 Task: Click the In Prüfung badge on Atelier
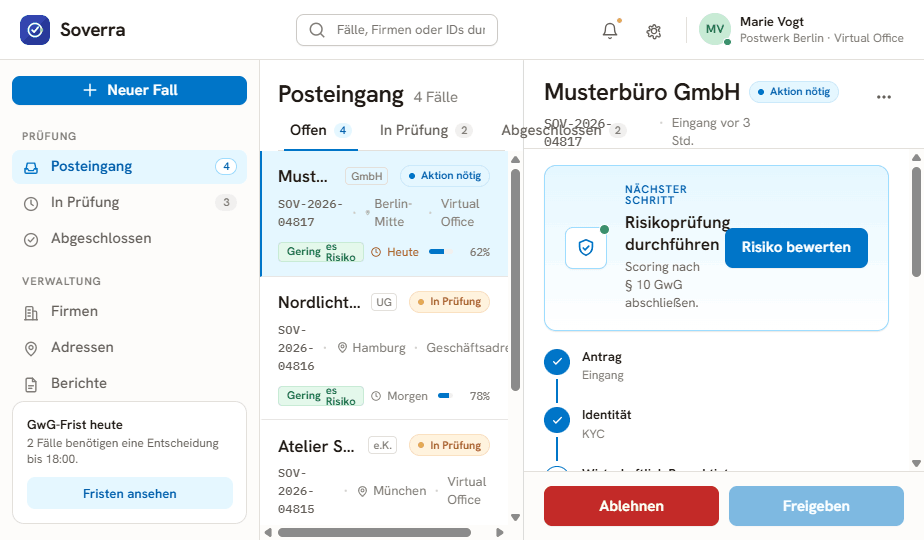pos(450,446)
